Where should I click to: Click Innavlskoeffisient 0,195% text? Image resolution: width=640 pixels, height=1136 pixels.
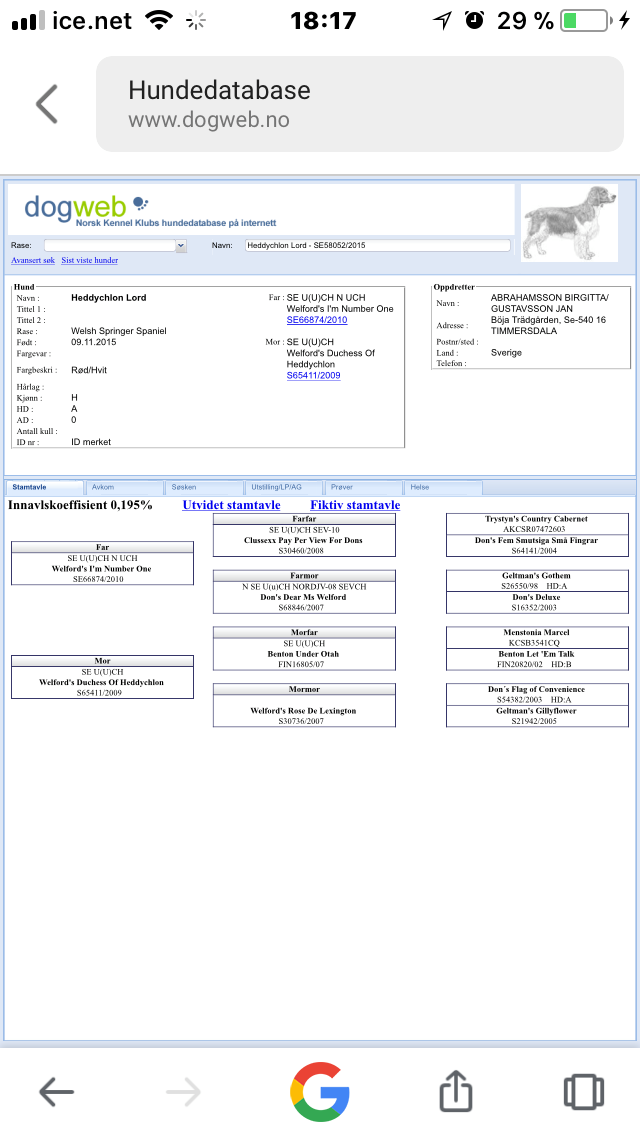pyautogui.click(x=80, y=505)
